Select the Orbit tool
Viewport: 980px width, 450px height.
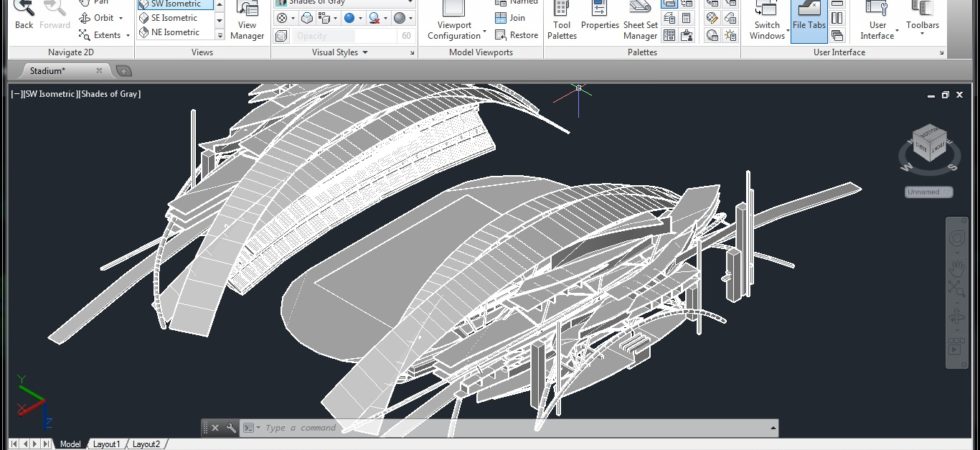click(98, 18)
